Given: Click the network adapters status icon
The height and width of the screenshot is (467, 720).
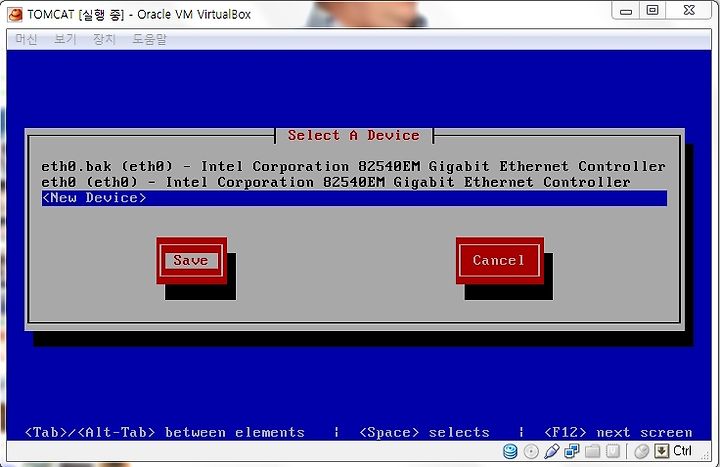Looking at the screenshot, I should coord(572,451).
